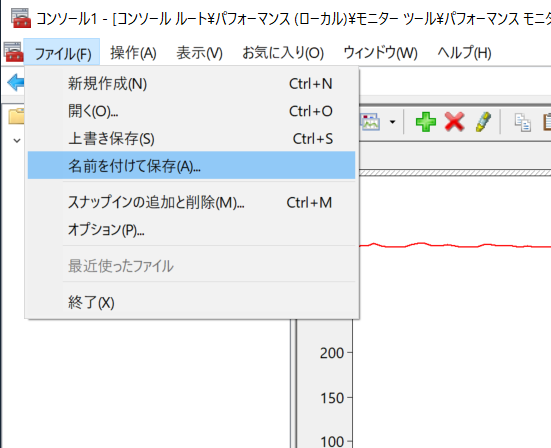Screen dimensions: 551x448
Task: Click the MMC toolbox icon in menu bar
Action: point(13,52)
